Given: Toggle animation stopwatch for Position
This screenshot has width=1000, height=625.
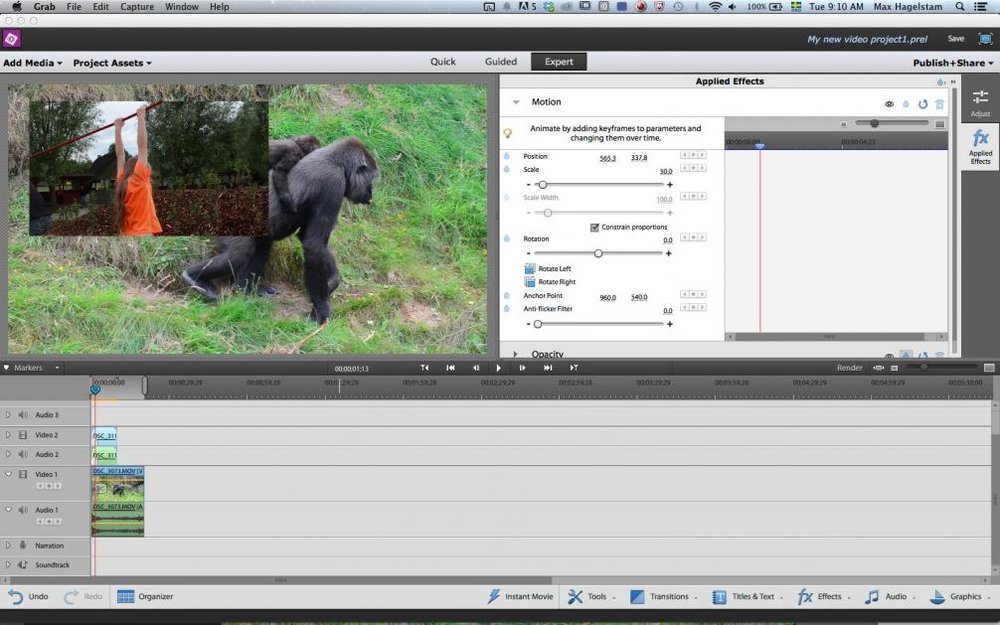Looking at the screenshot, I should [506, 156].
